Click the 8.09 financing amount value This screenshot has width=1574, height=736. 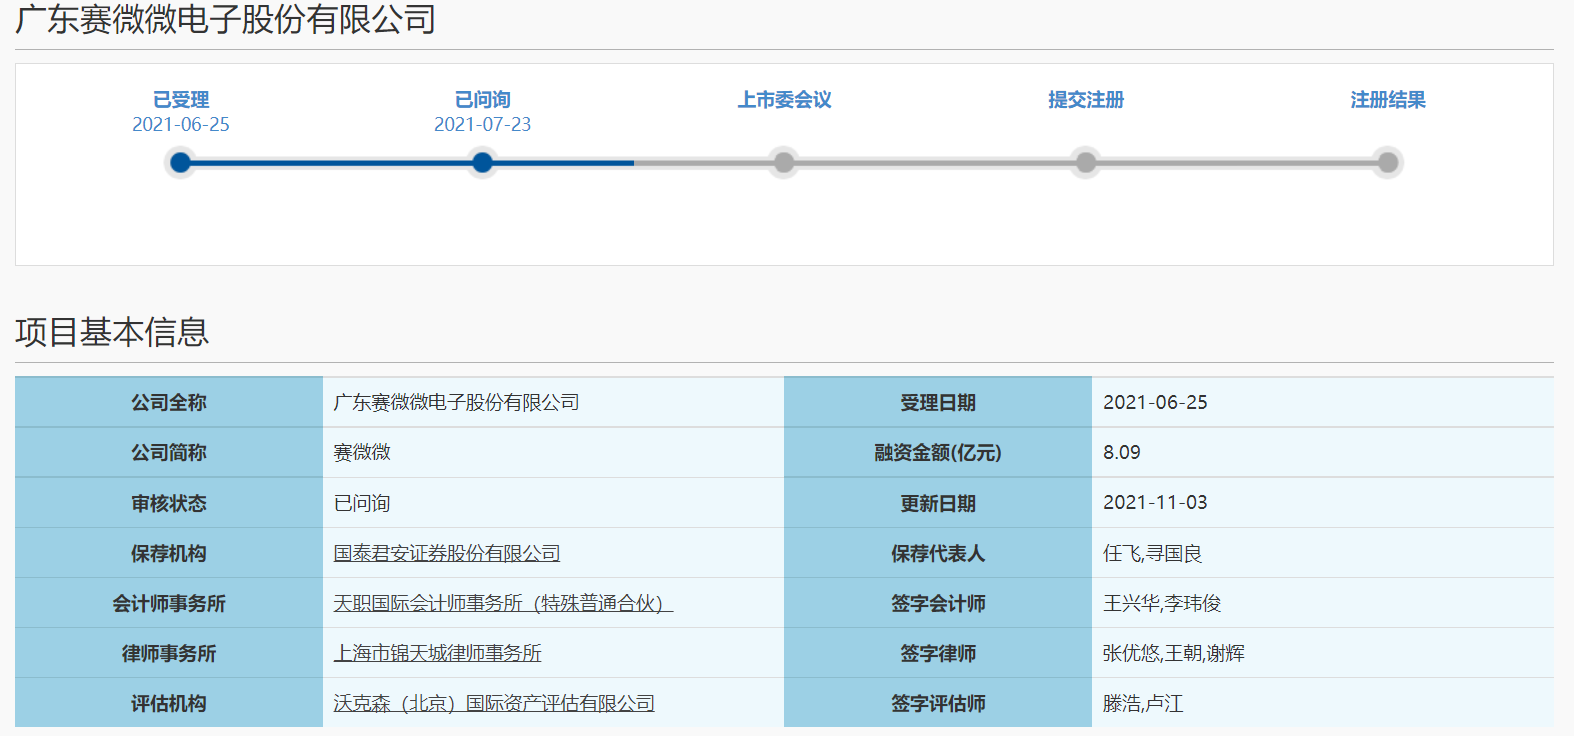[1122, 452]
